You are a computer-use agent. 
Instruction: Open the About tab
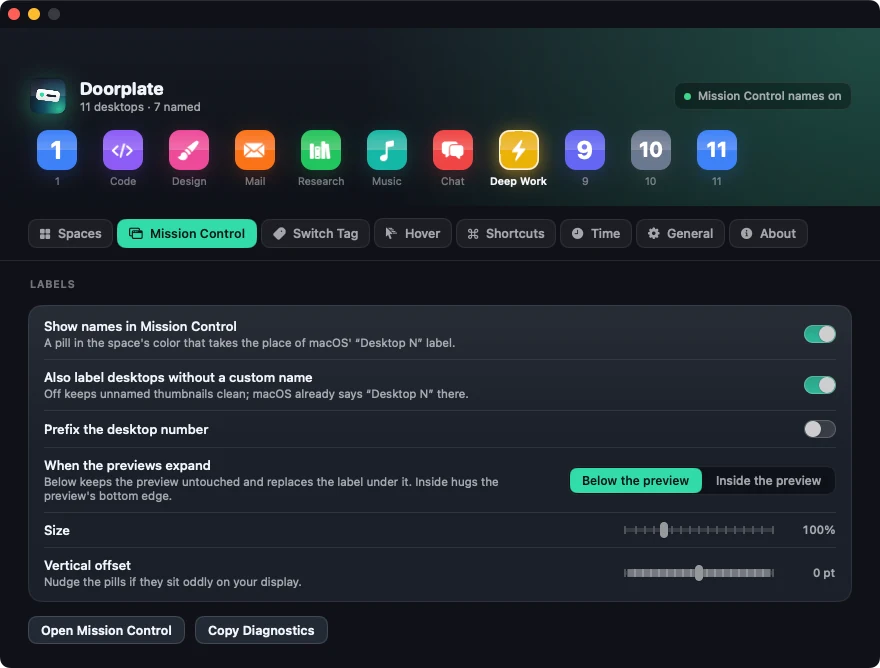tap(768, 234)
